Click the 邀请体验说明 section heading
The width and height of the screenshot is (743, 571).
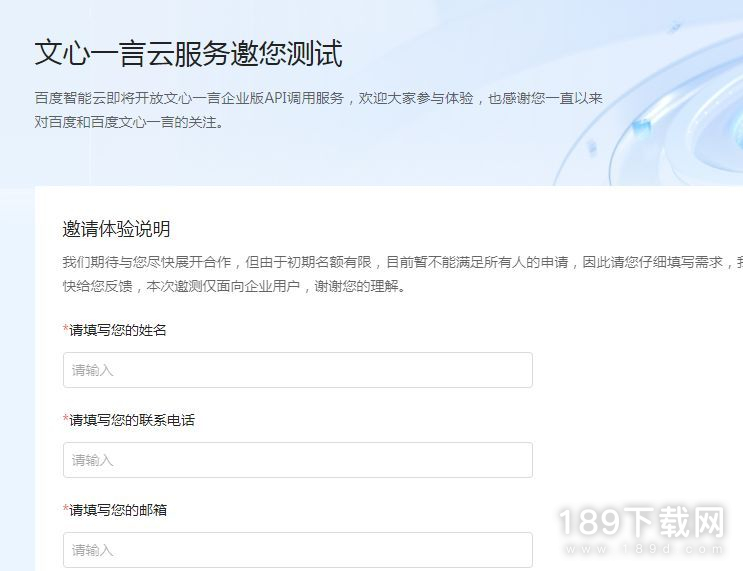tap(116, 229)
